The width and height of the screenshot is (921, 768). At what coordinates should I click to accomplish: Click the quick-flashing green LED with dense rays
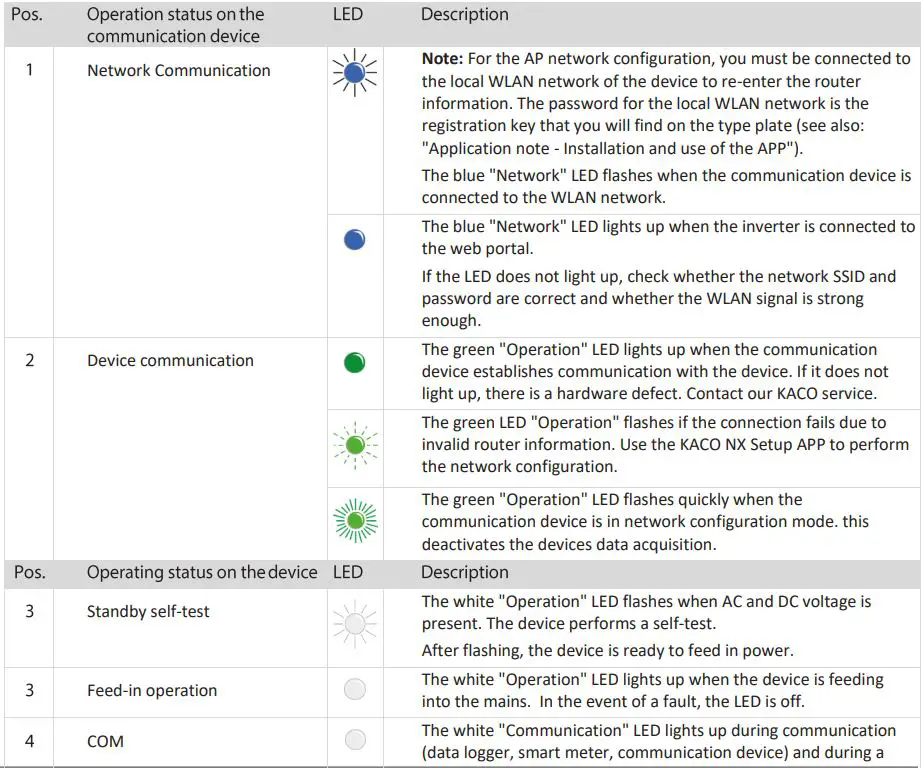coord(354,521)
